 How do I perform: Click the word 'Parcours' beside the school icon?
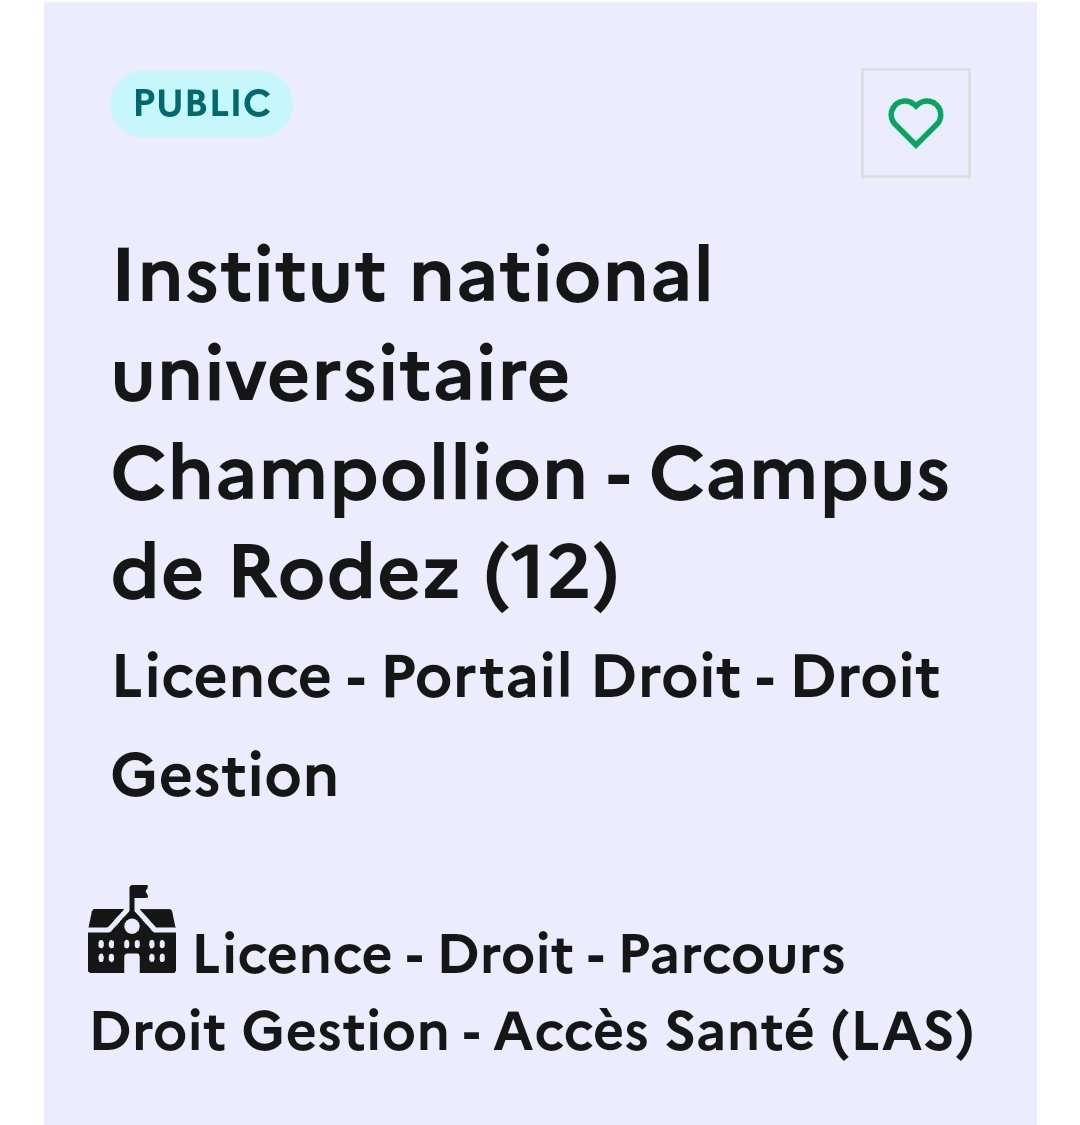click(x=732, y=955)
